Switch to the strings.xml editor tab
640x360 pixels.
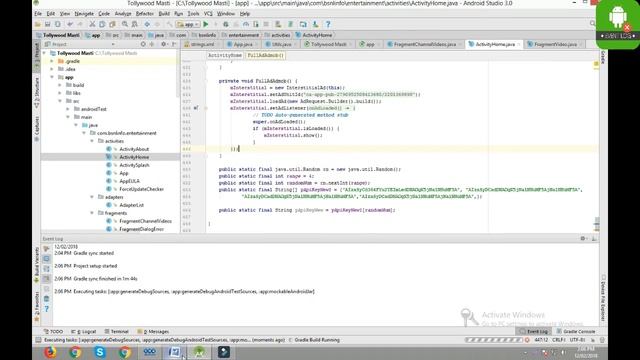(x=202, y=44)
